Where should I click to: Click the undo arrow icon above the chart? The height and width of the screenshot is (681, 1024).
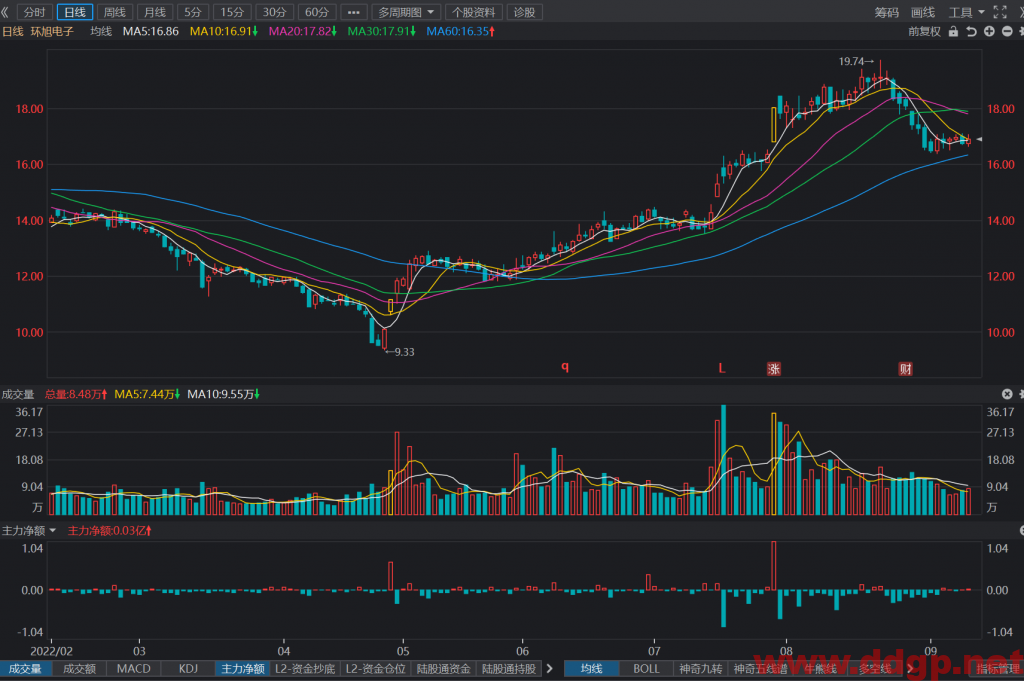971,31
